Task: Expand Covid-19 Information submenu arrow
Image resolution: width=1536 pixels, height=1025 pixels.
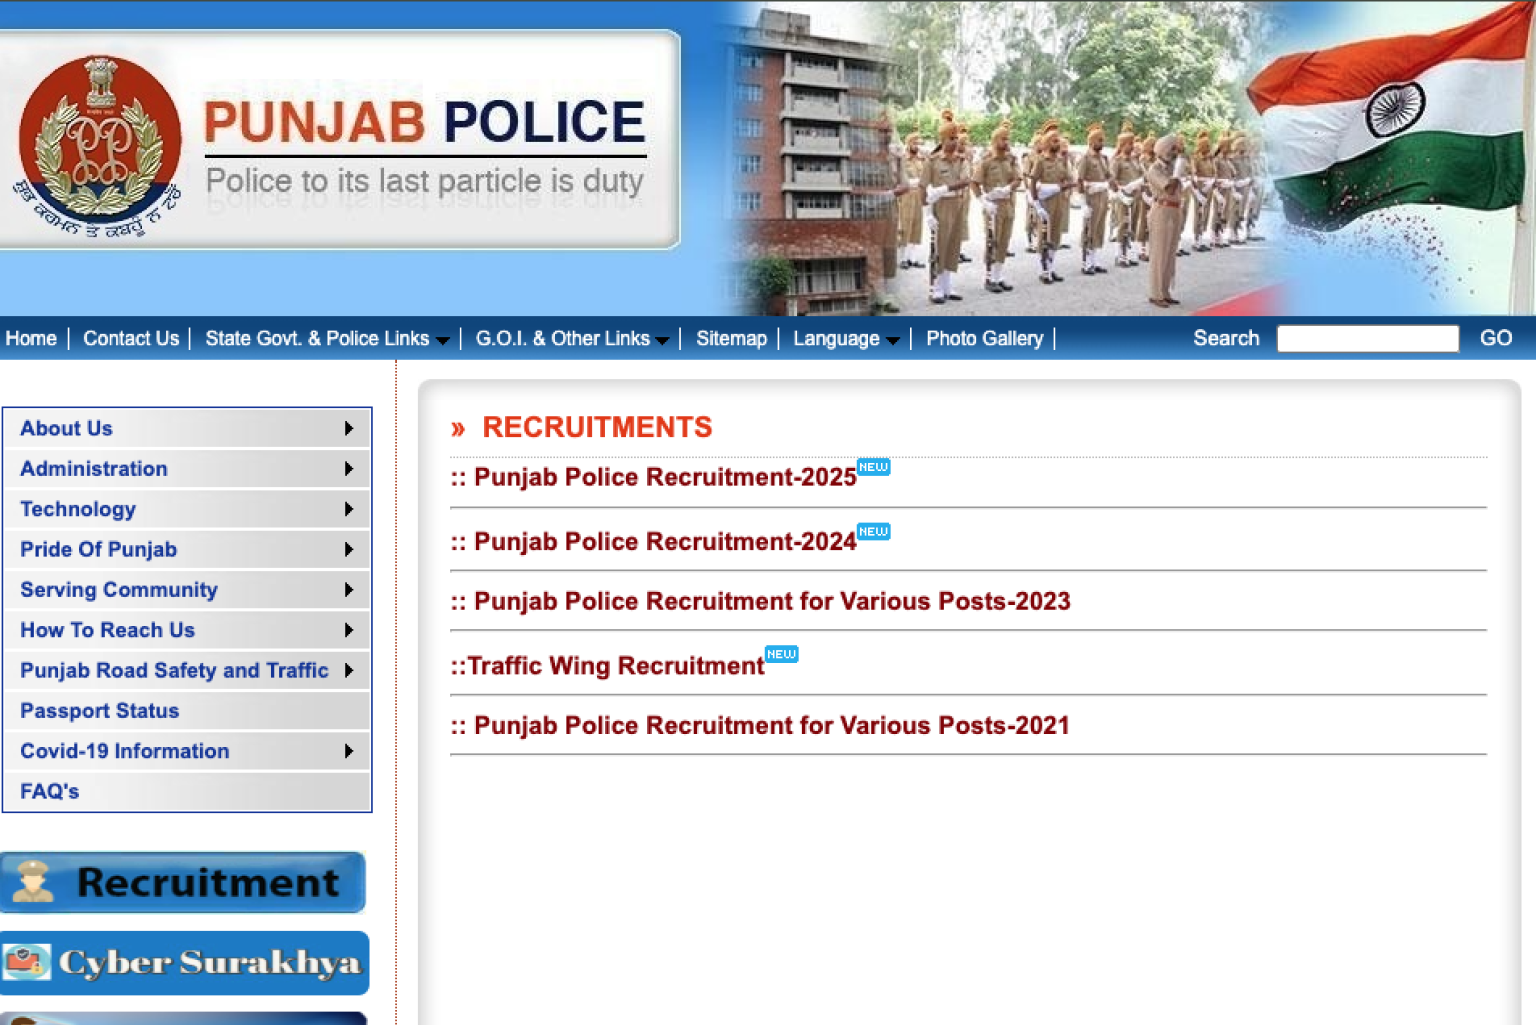Action: (348, 751)
